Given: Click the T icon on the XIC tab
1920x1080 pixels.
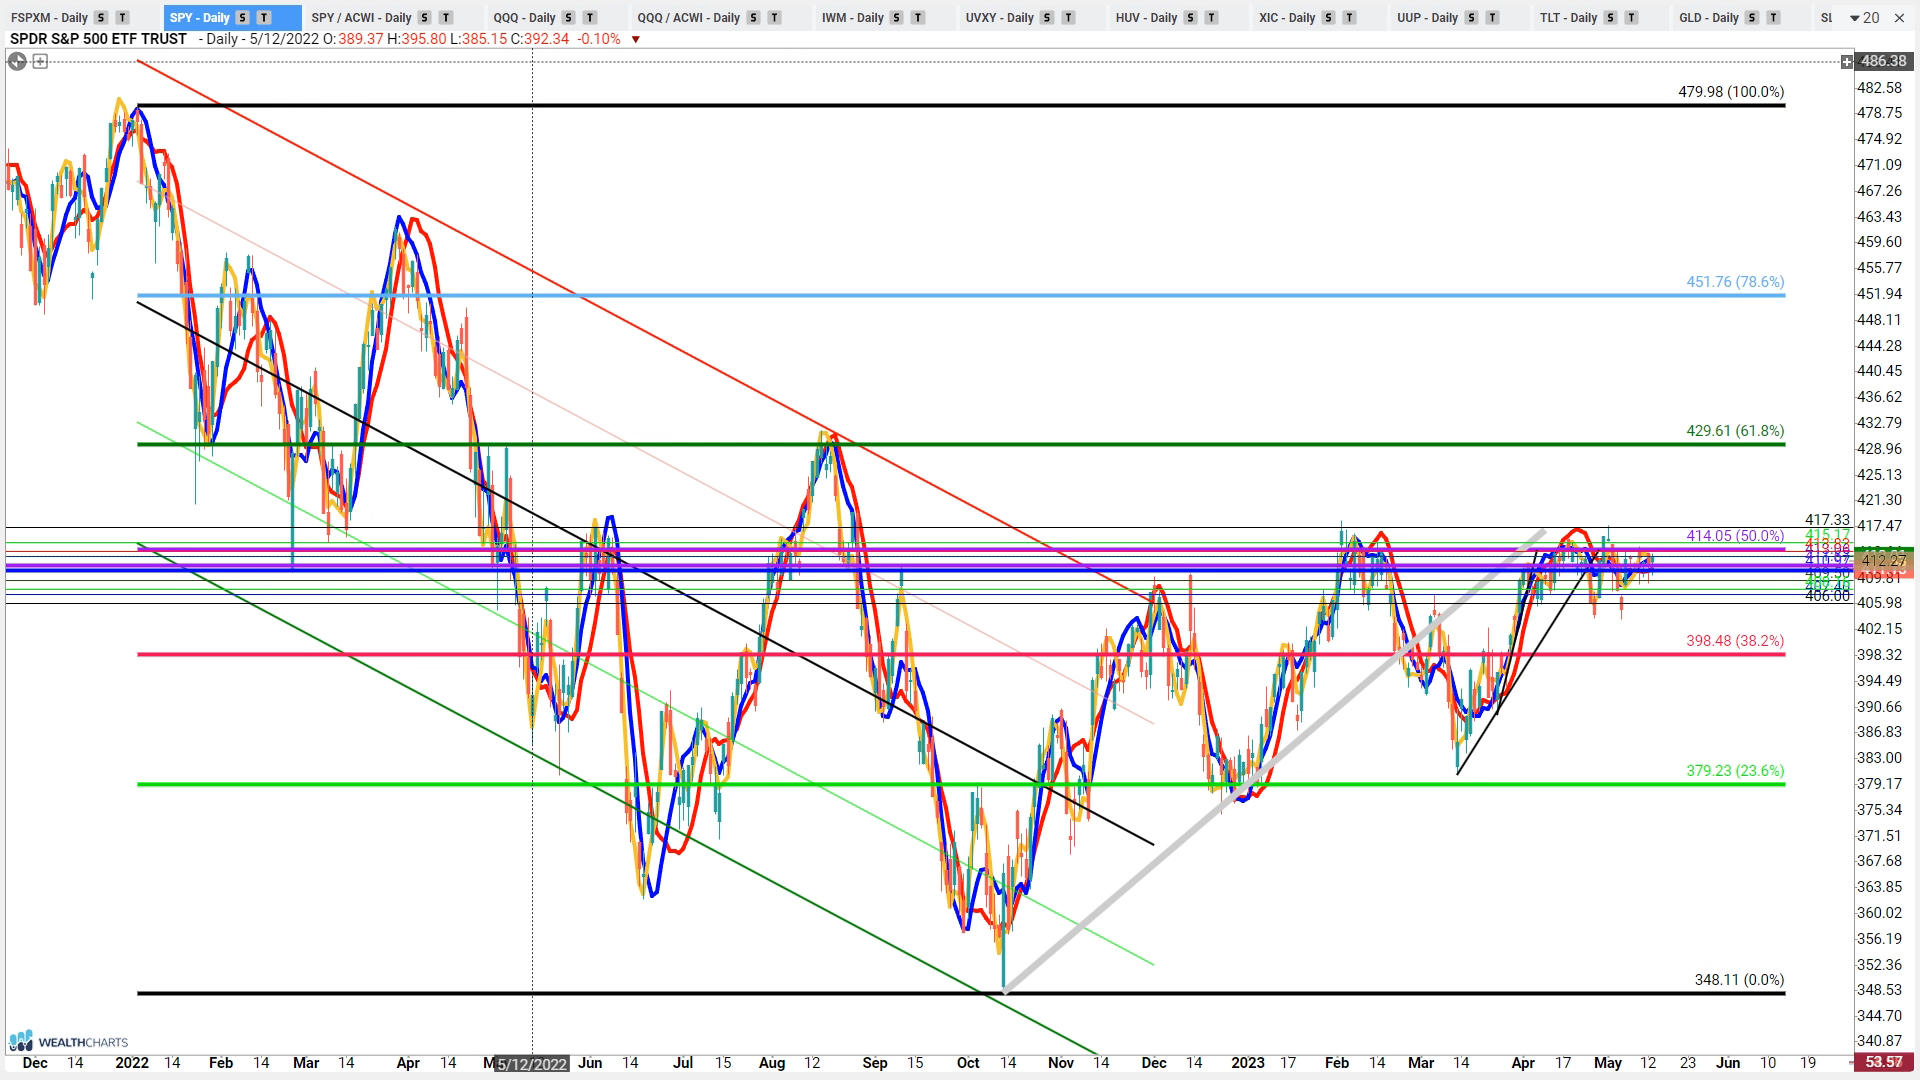Looking at the screenshot, I should [x=1349, y=17].
